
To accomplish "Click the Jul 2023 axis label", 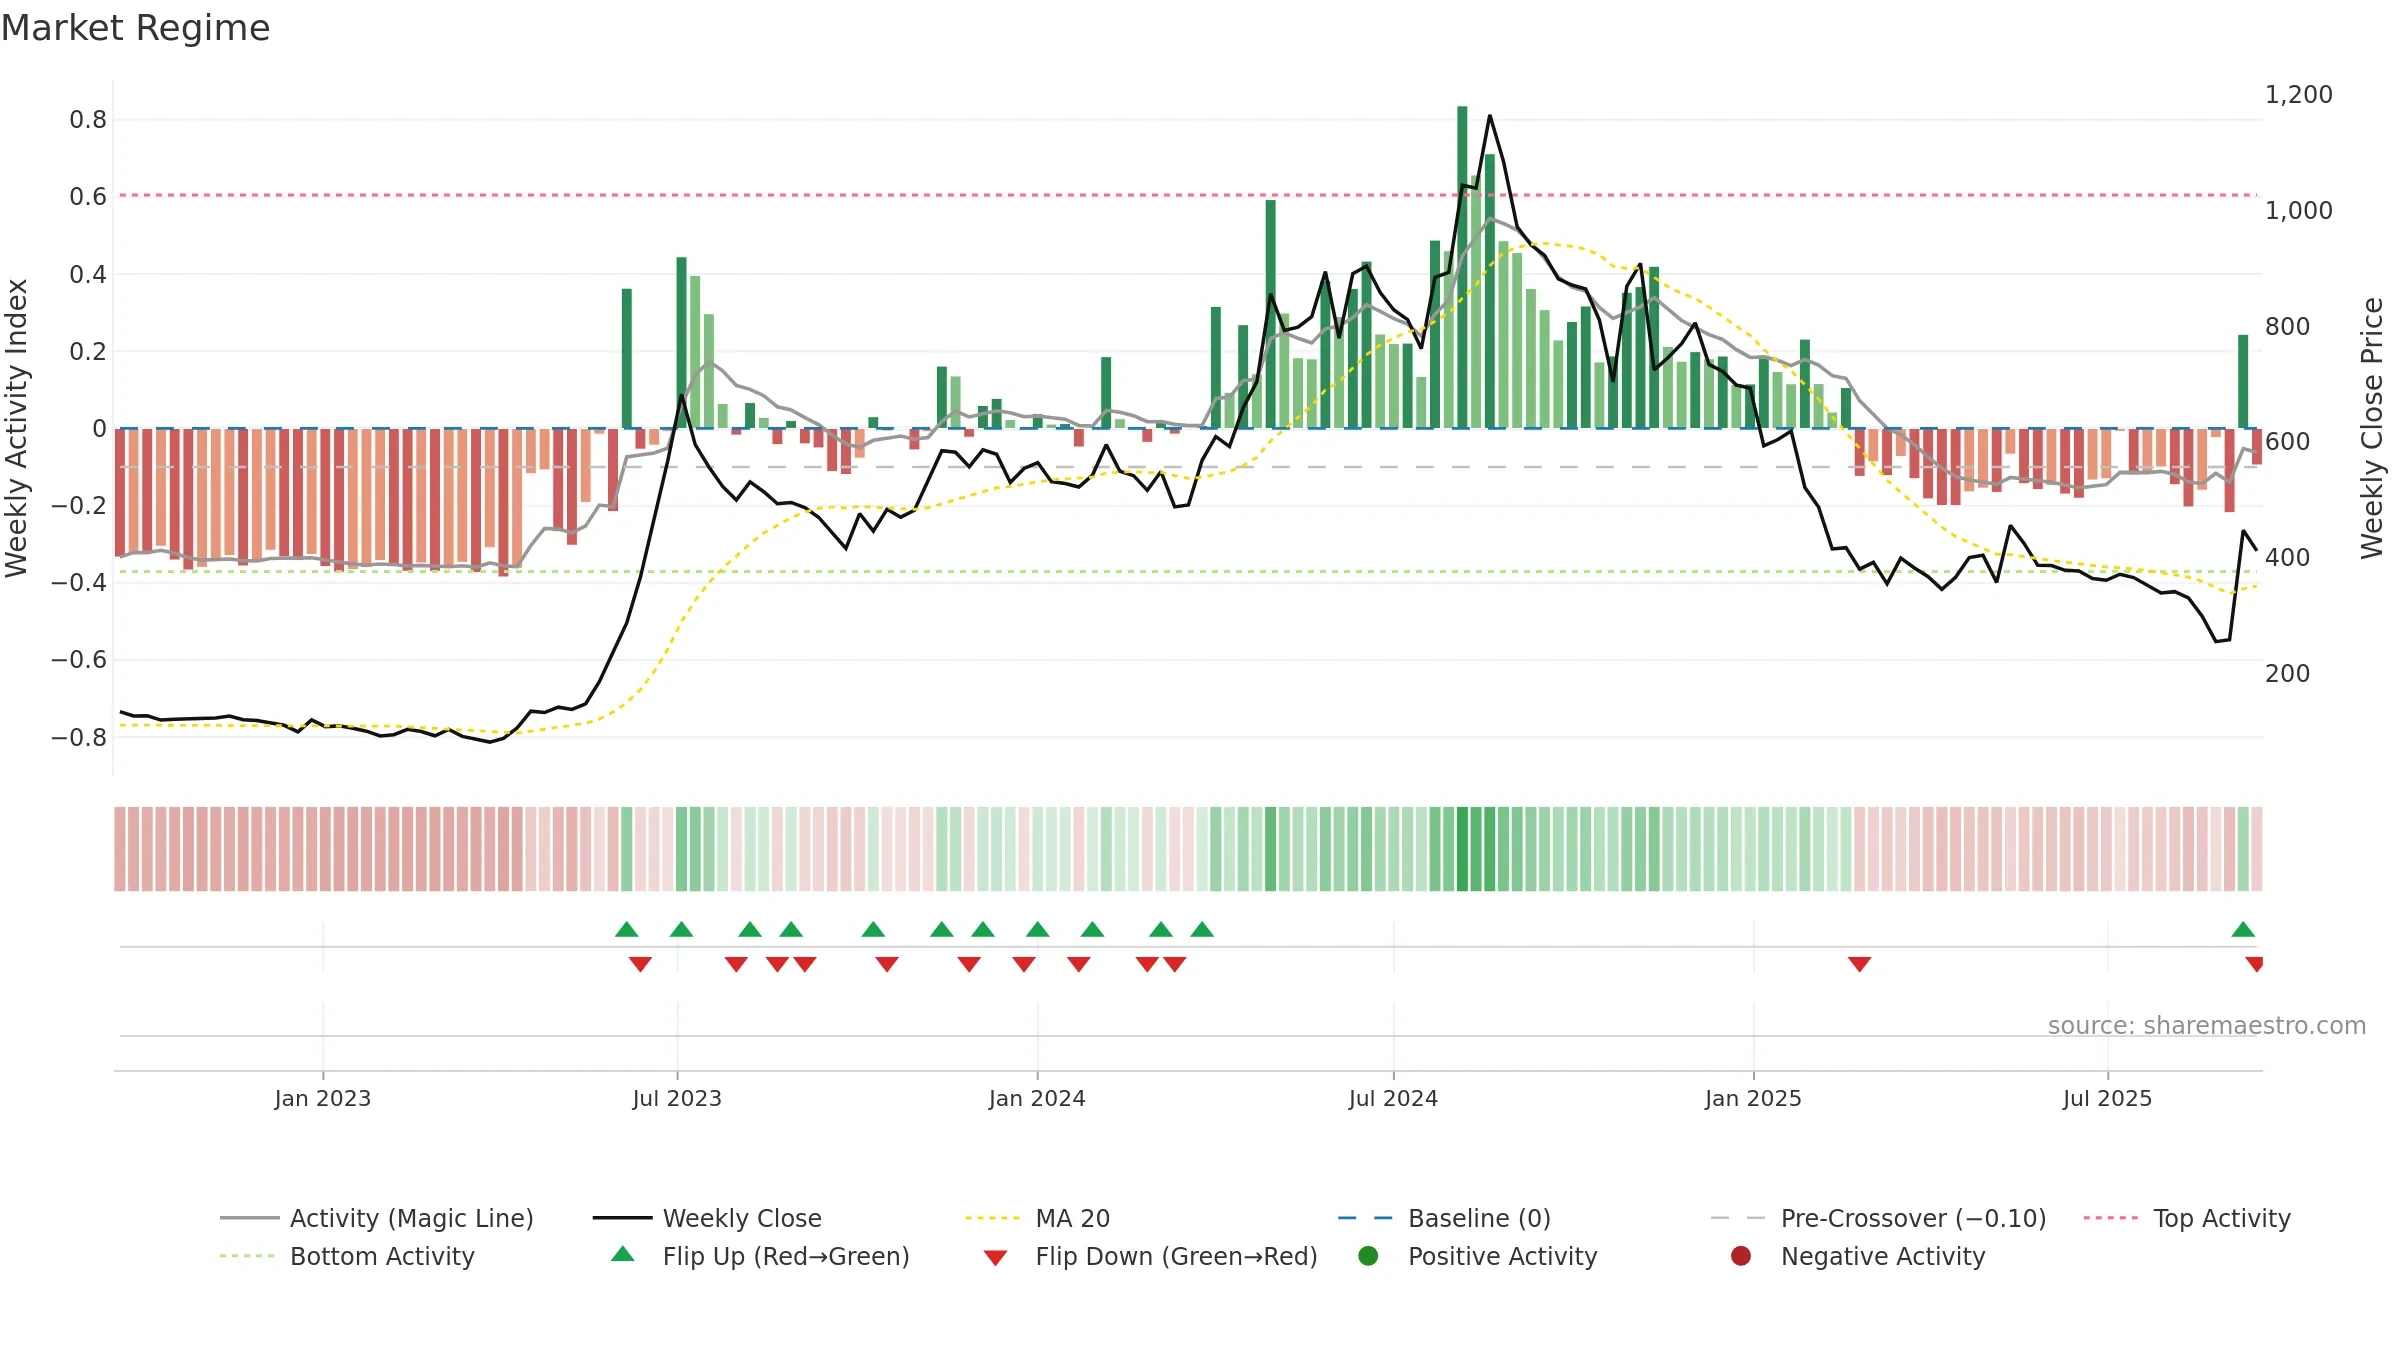I will tap(677, 1098).
